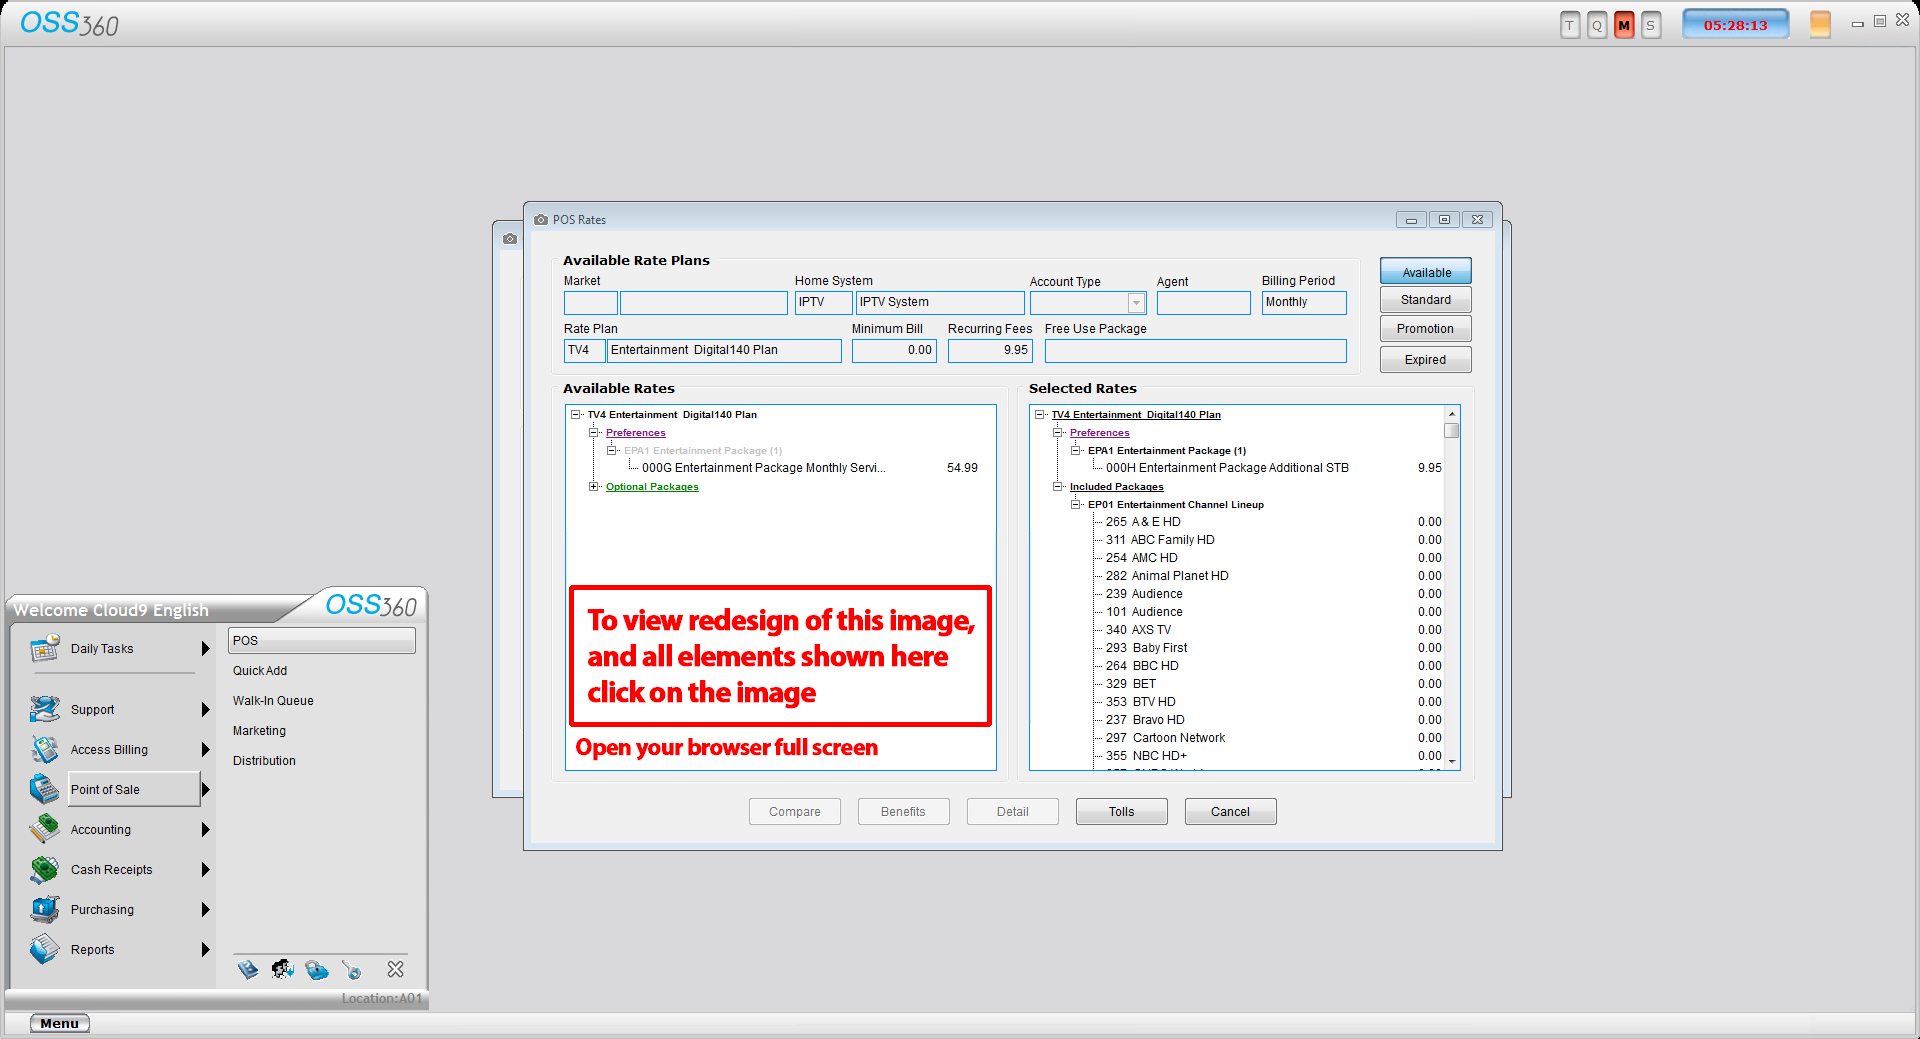Open the blue book icon in menu footer

248,969
